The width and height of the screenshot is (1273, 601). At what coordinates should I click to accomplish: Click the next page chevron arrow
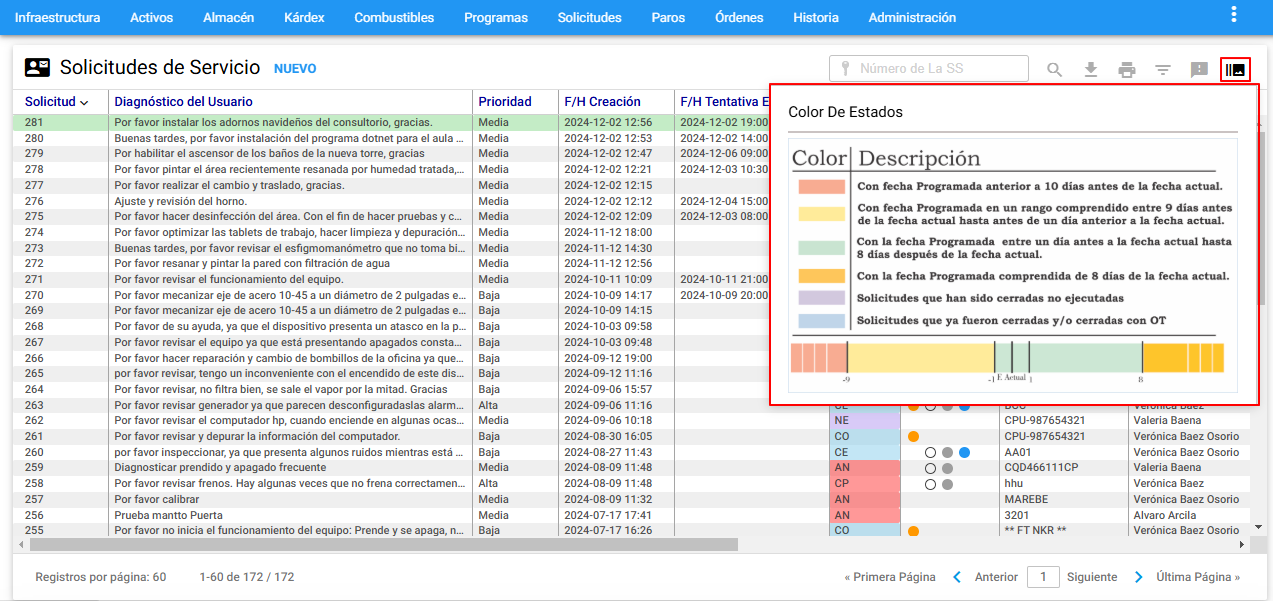pyautogui.click(x=1138, y=577)
